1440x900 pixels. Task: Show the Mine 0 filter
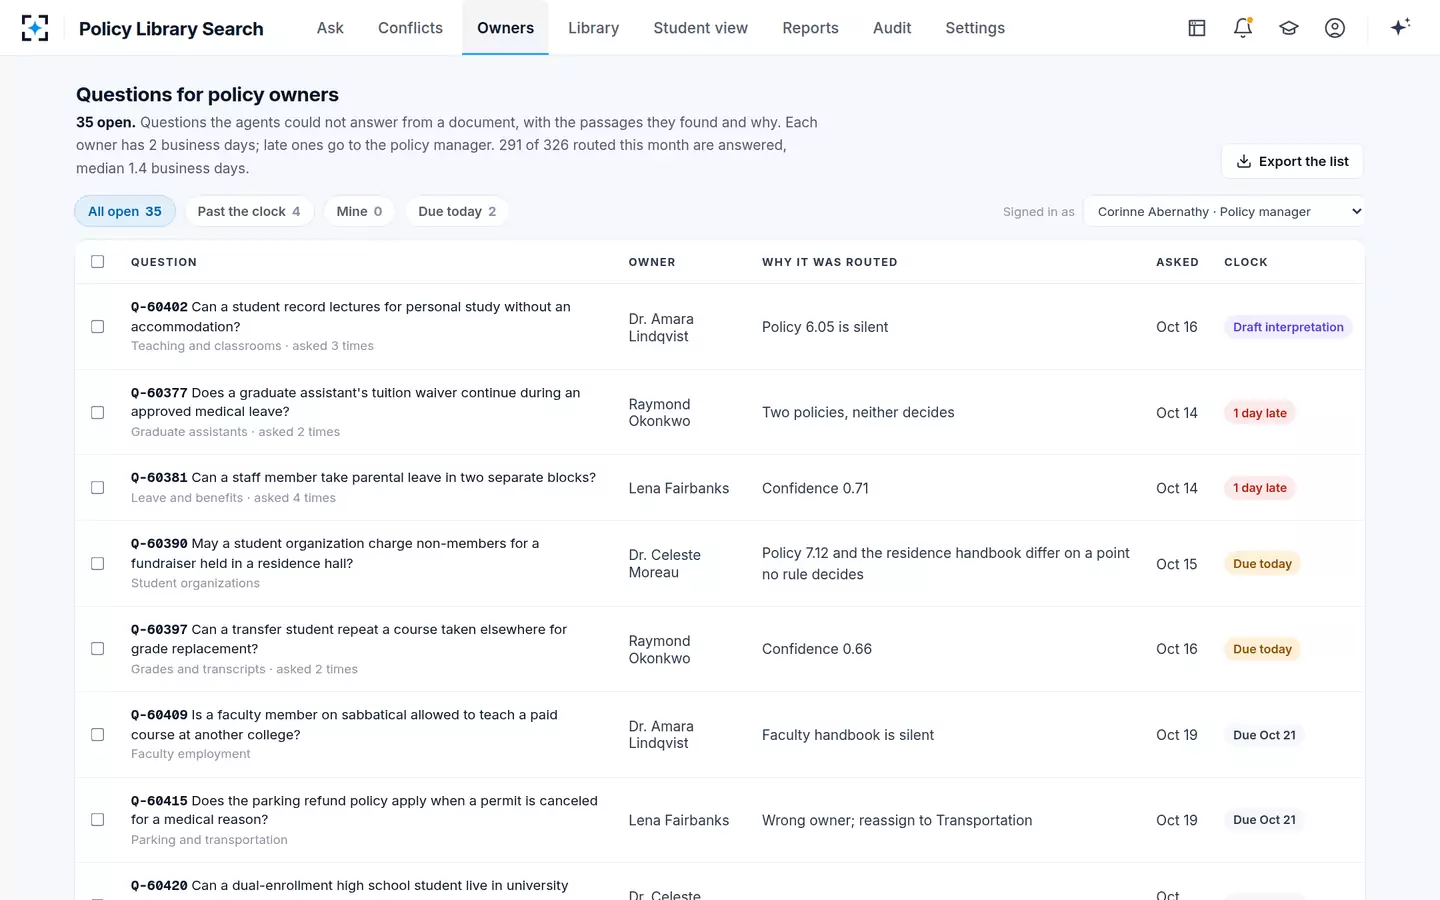click(360, 211)
